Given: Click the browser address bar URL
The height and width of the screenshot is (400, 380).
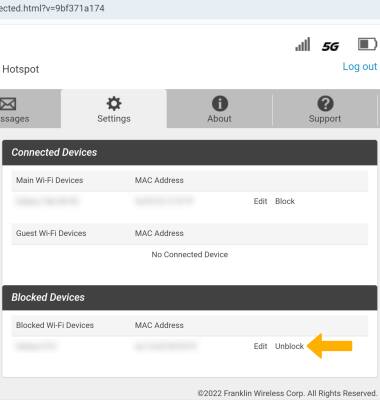Looking at the screenshot, I should click(52, 8).
